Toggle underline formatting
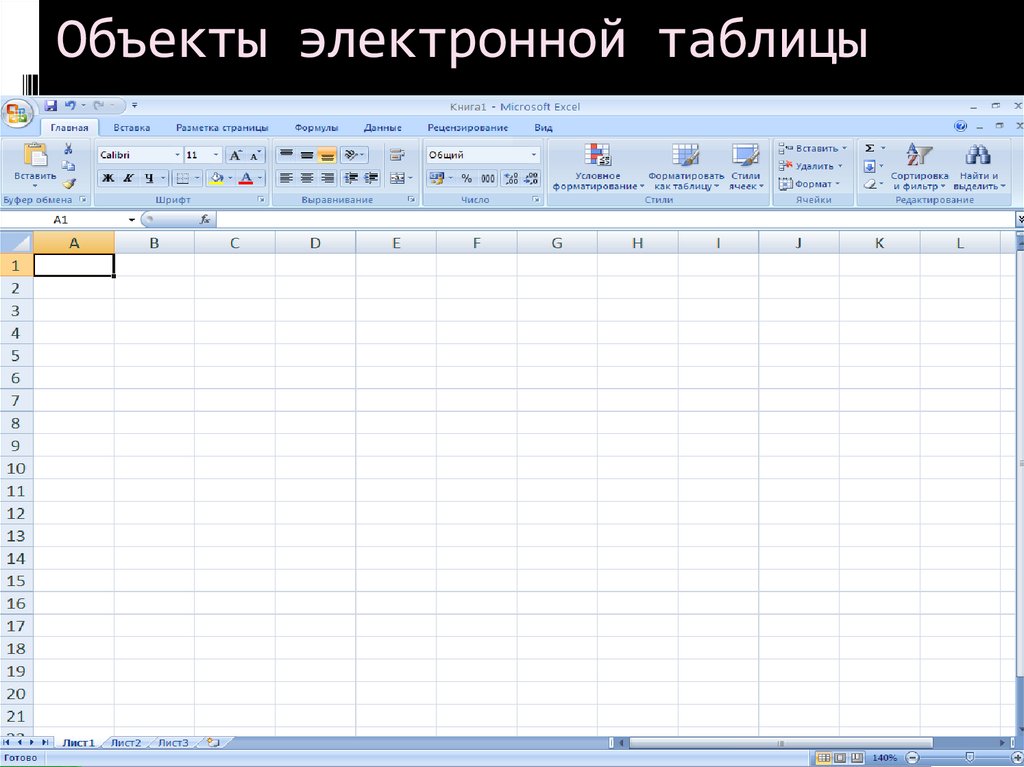 pyautogui.click(x=148, y=177)
